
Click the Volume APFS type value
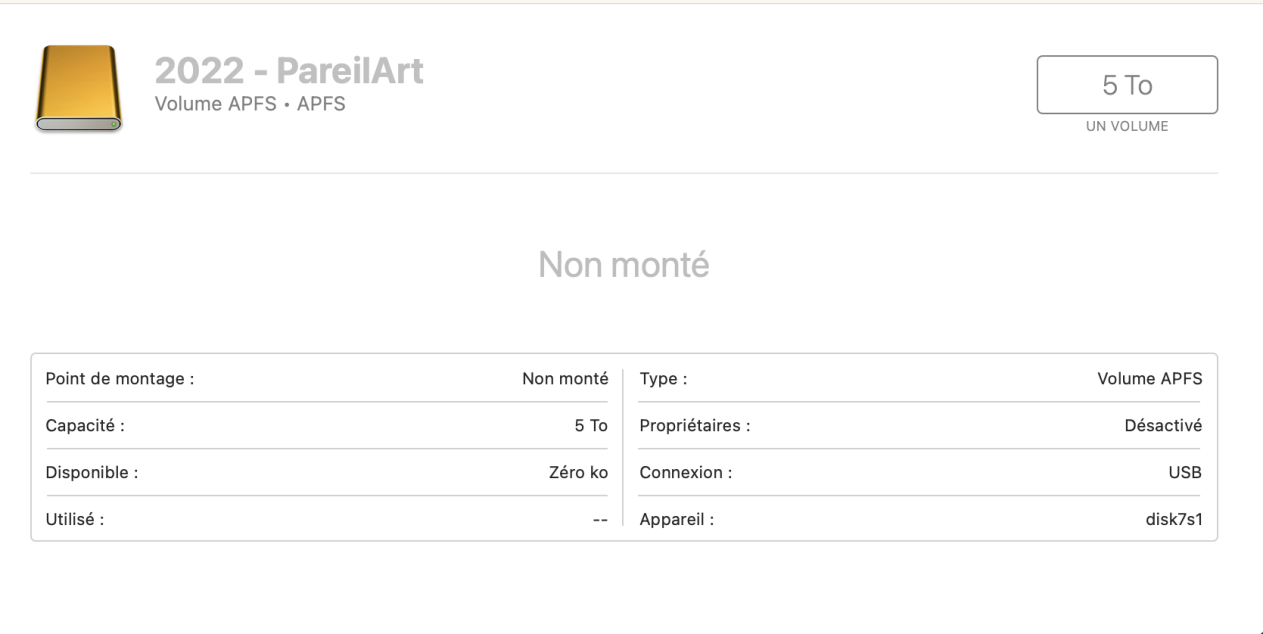[1149, 379]
